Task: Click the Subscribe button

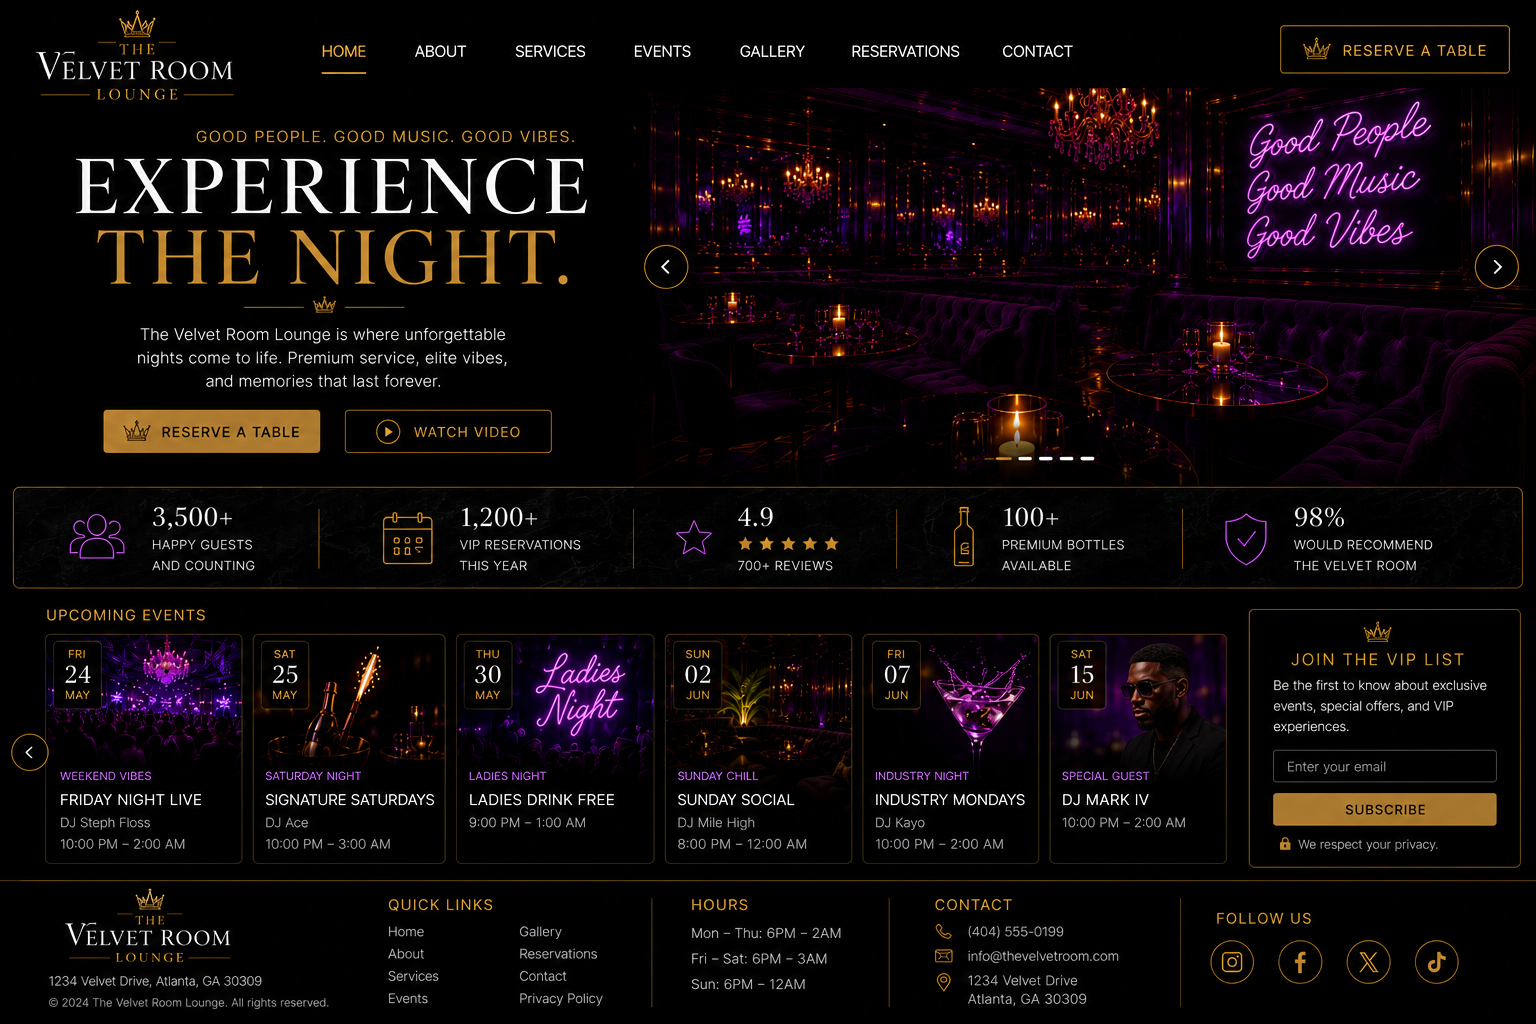Action: (x=1384, y=809)
